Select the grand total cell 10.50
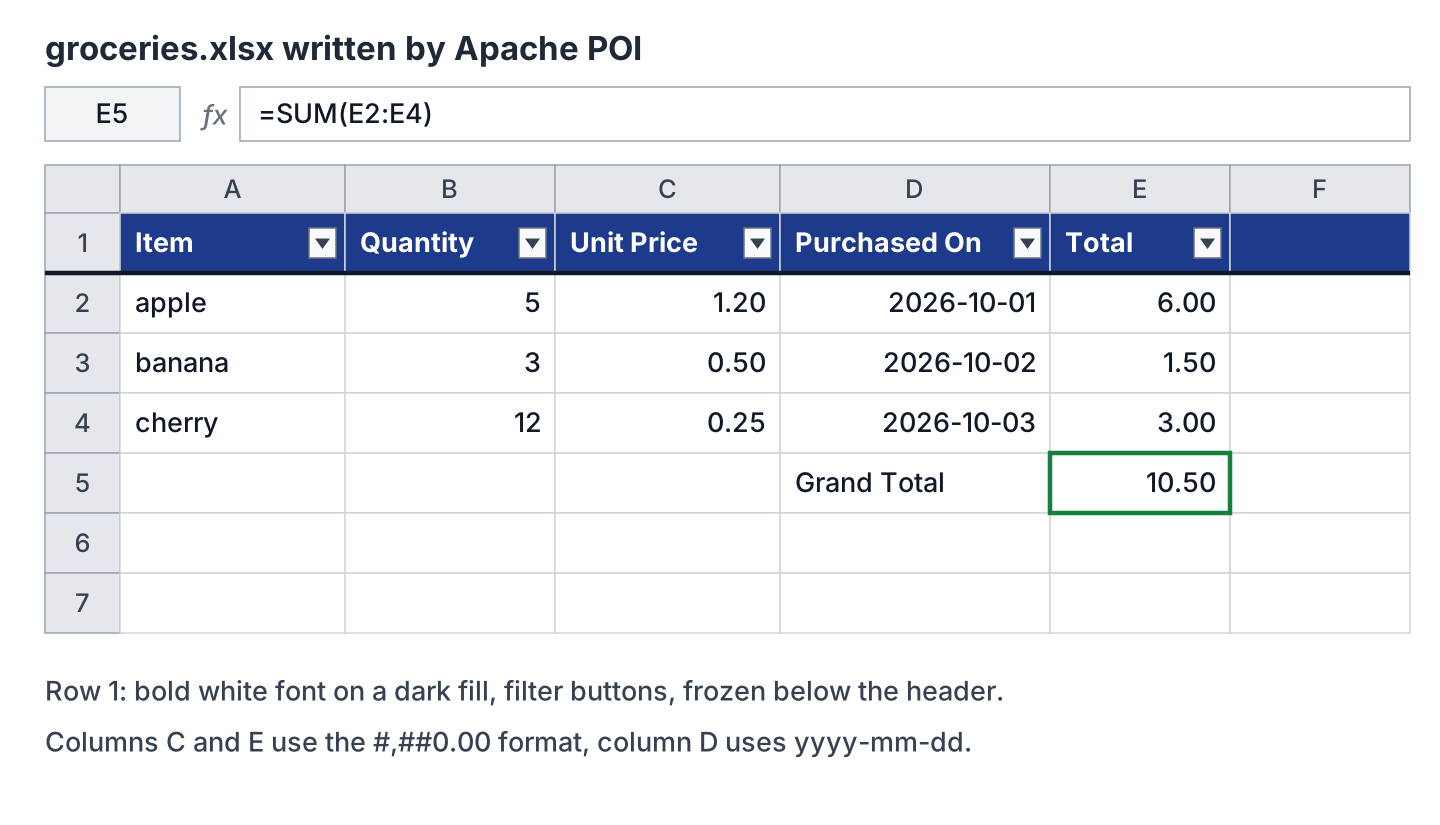 coord(1140,483)
